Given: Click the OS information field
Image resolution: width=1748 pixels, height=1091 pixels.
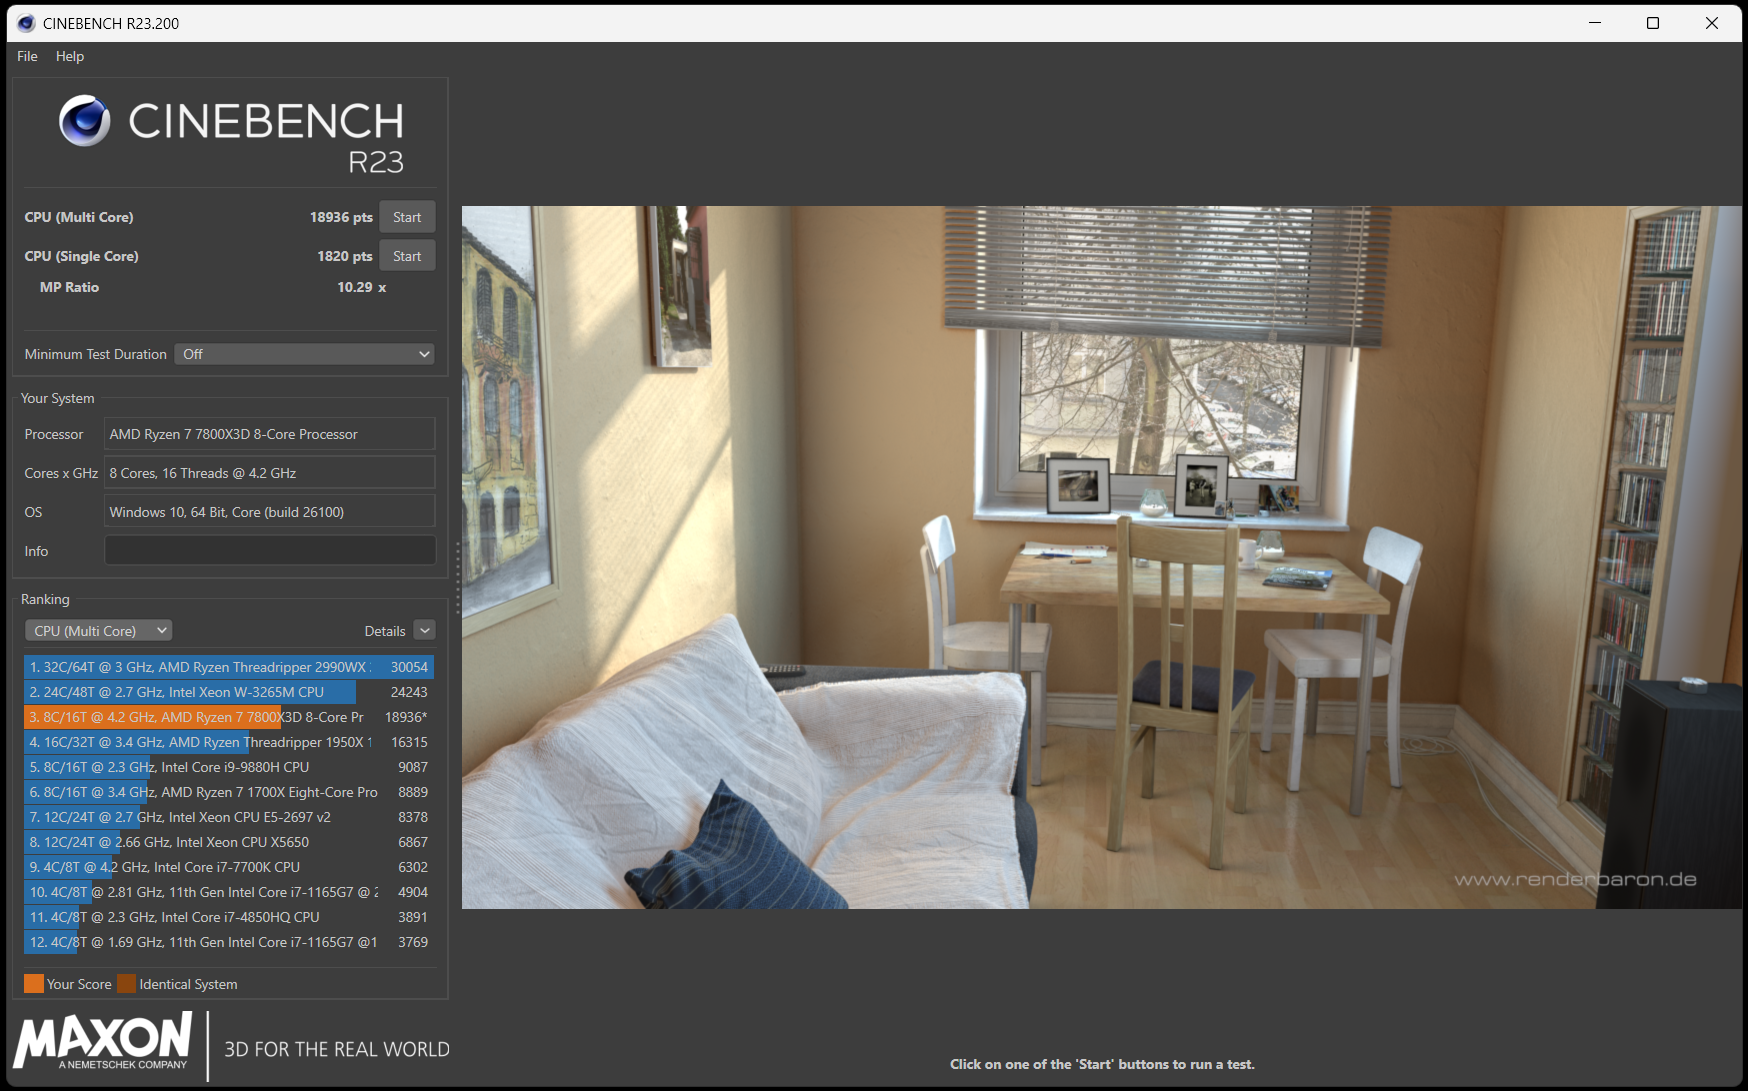Looking at the screenshot, I should tap(270, 512).
